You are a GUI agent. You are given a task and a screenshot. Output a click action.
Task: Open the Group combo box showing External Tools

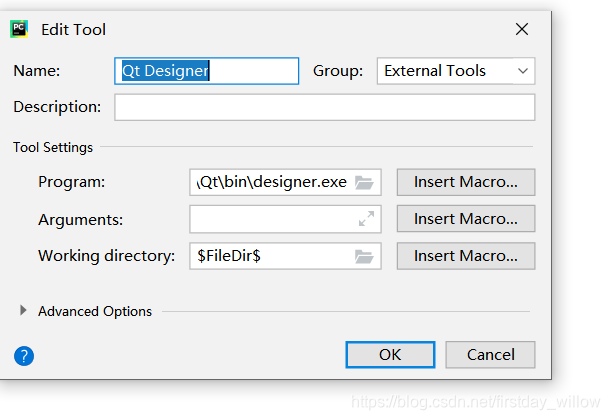click(x=456, y=71)
